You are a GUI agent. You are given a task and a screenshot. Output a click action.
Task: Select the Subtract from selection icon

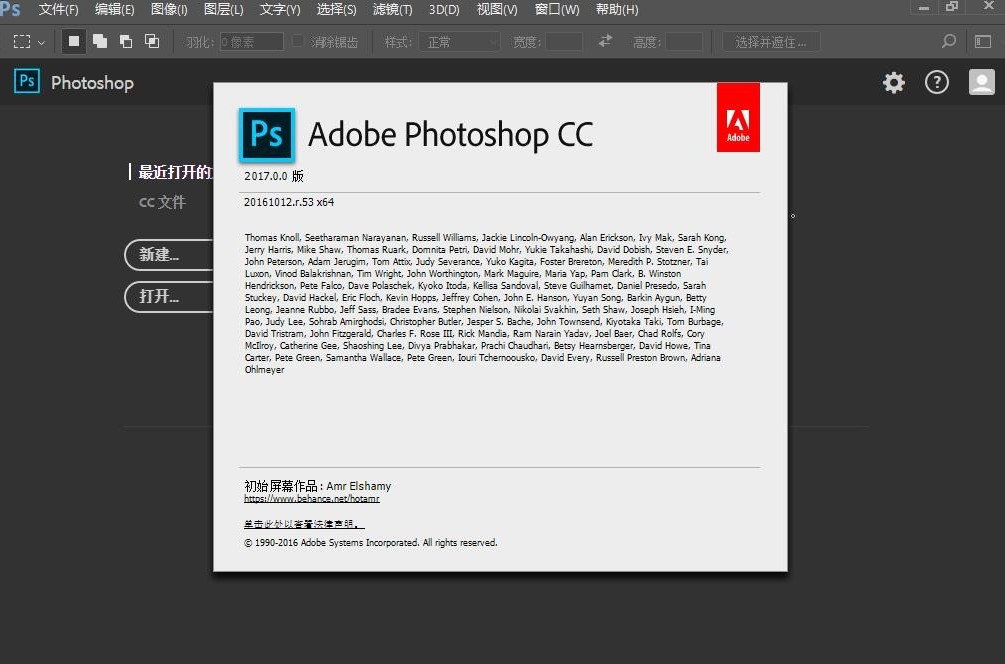pos(126,42)
